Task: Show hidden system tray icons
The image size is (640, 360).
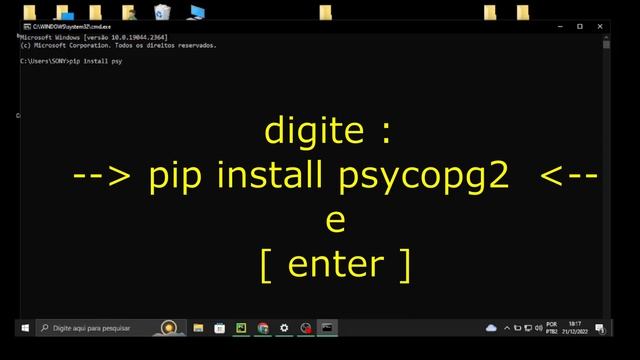Action: pos(507,328)
